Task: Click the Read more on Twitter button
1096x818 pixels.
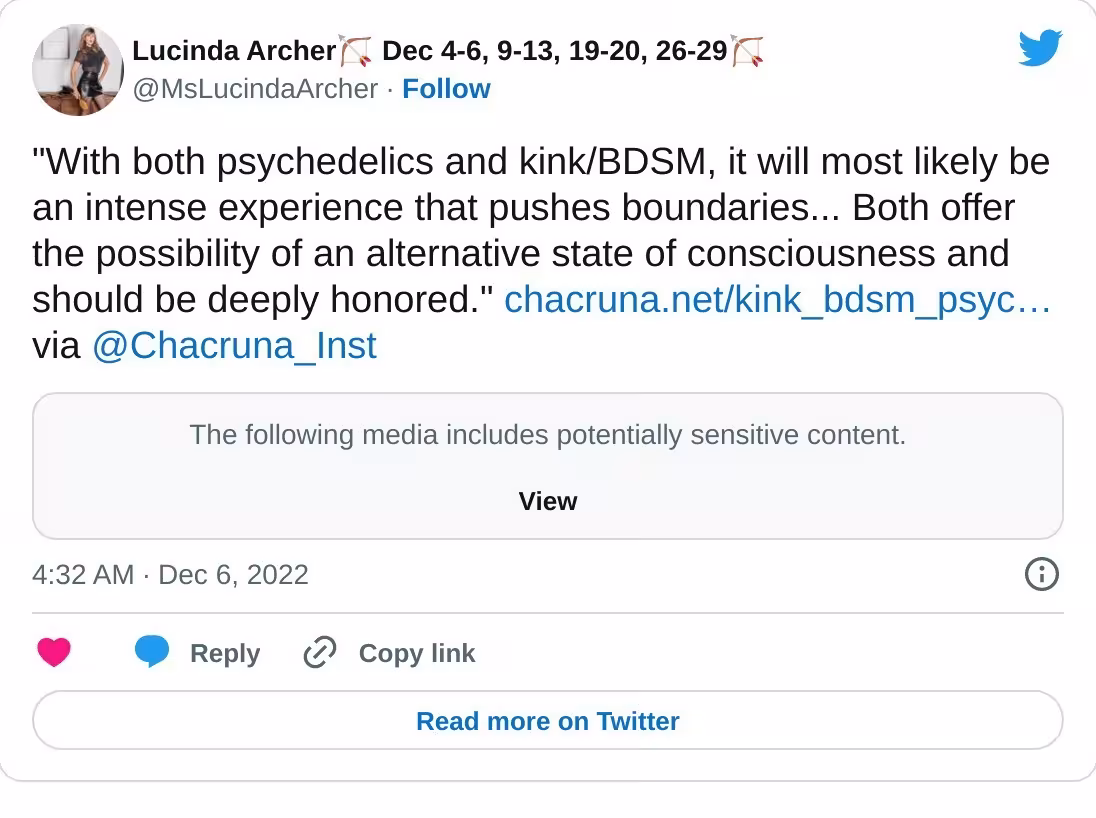Action: click(x=548, y=720)
